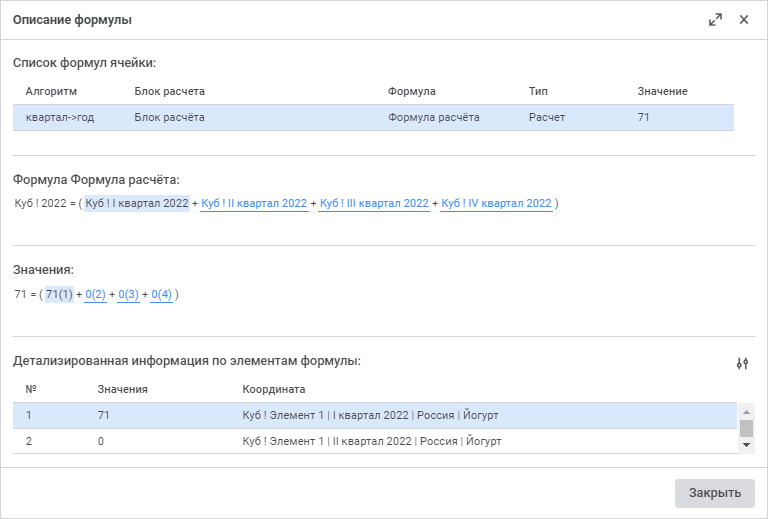
Task: Click value link 0(2)
Action: (x=95, y=295)
